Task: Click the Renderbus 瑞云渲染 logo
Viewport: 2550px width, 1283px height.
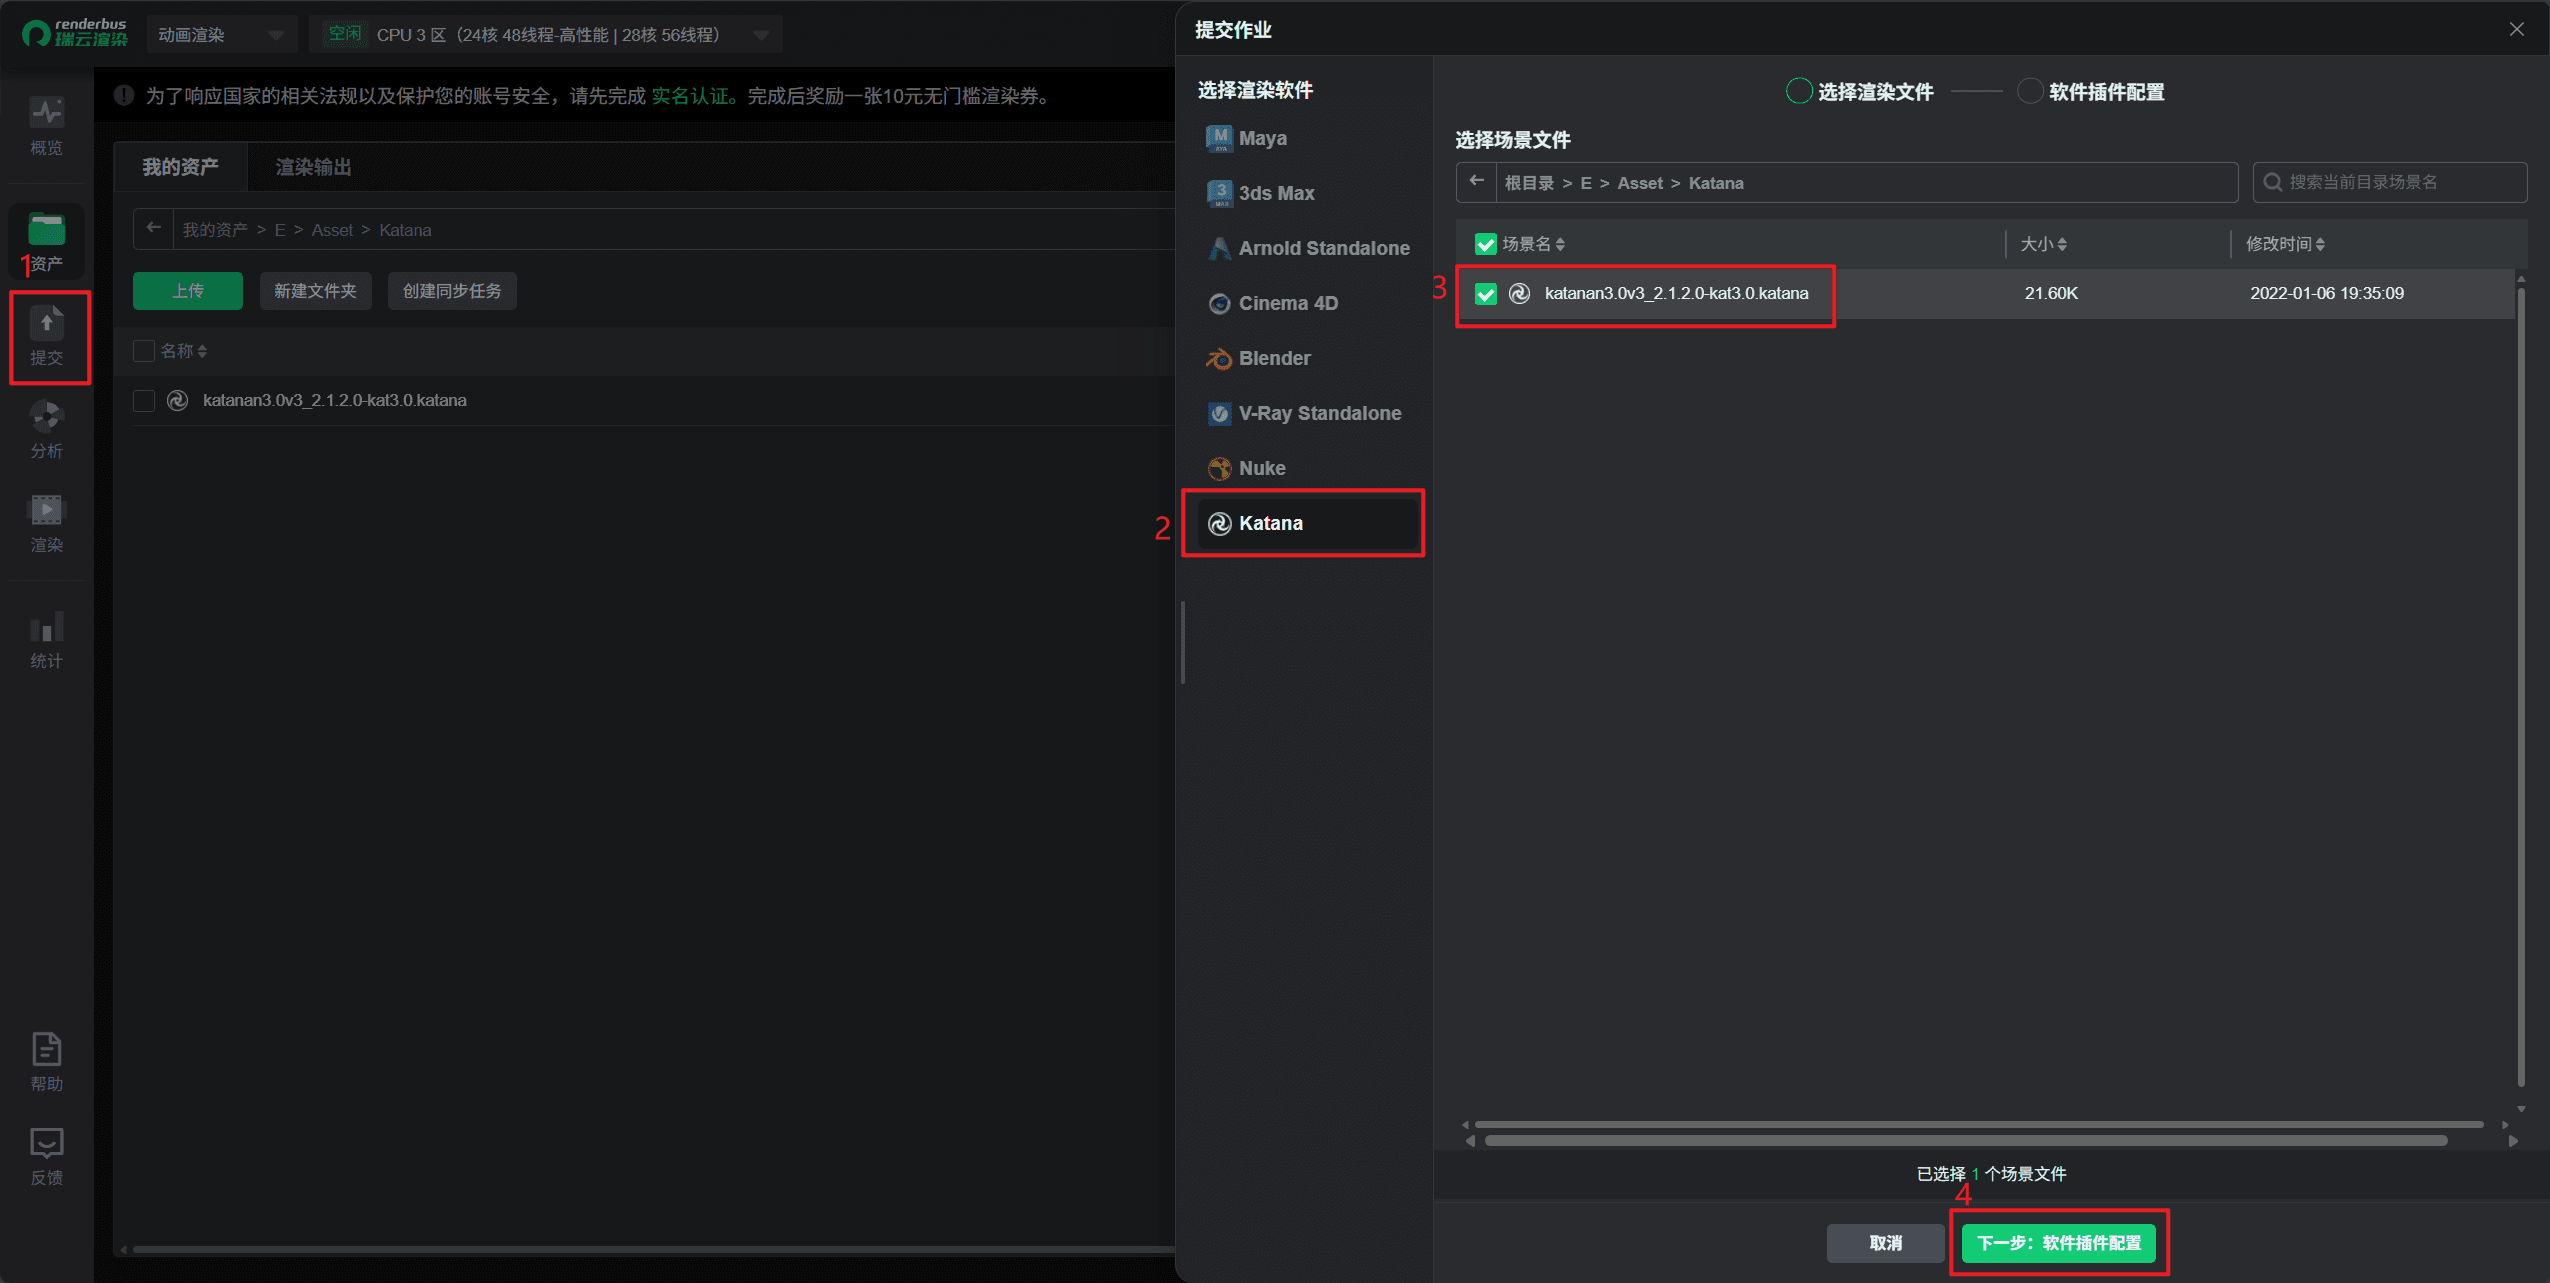Action: pos(75,34)
